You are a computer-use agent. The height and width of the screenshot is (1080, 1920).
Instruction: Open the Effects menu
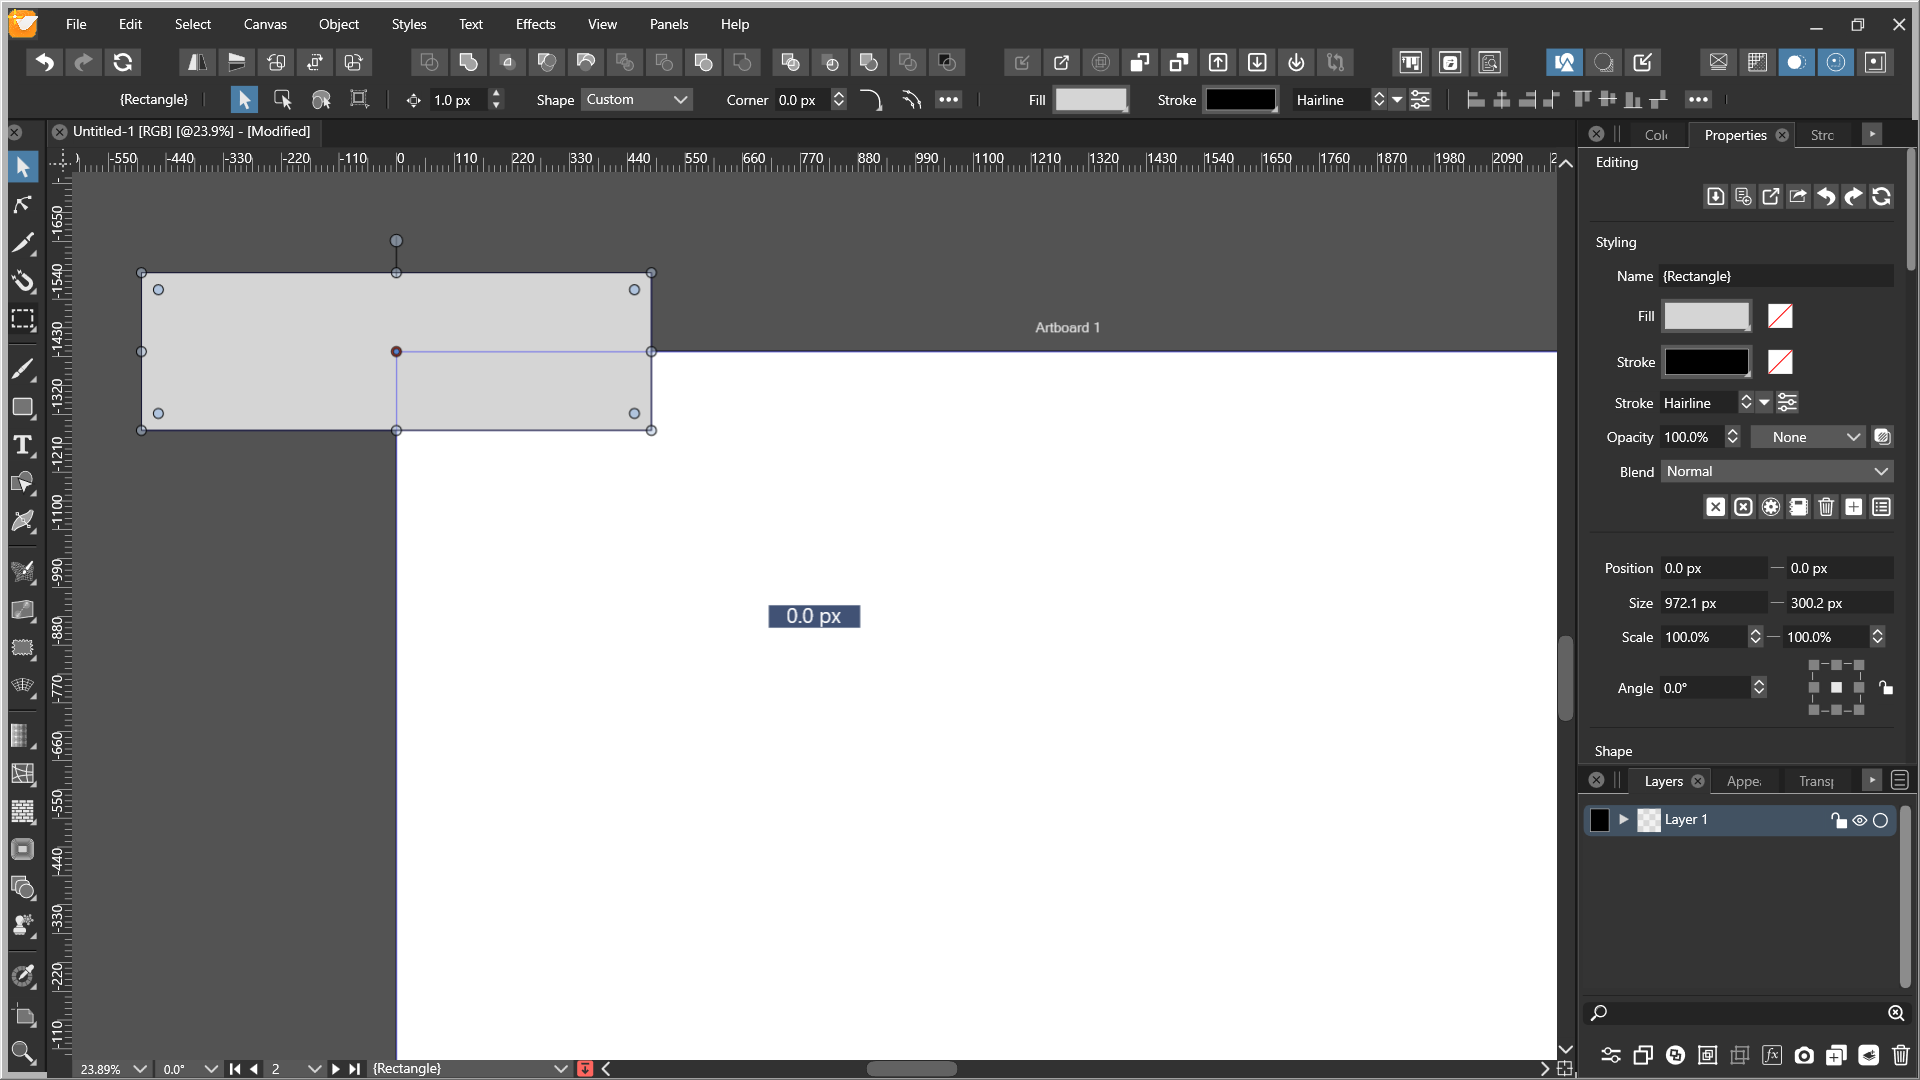click(535, 24)
